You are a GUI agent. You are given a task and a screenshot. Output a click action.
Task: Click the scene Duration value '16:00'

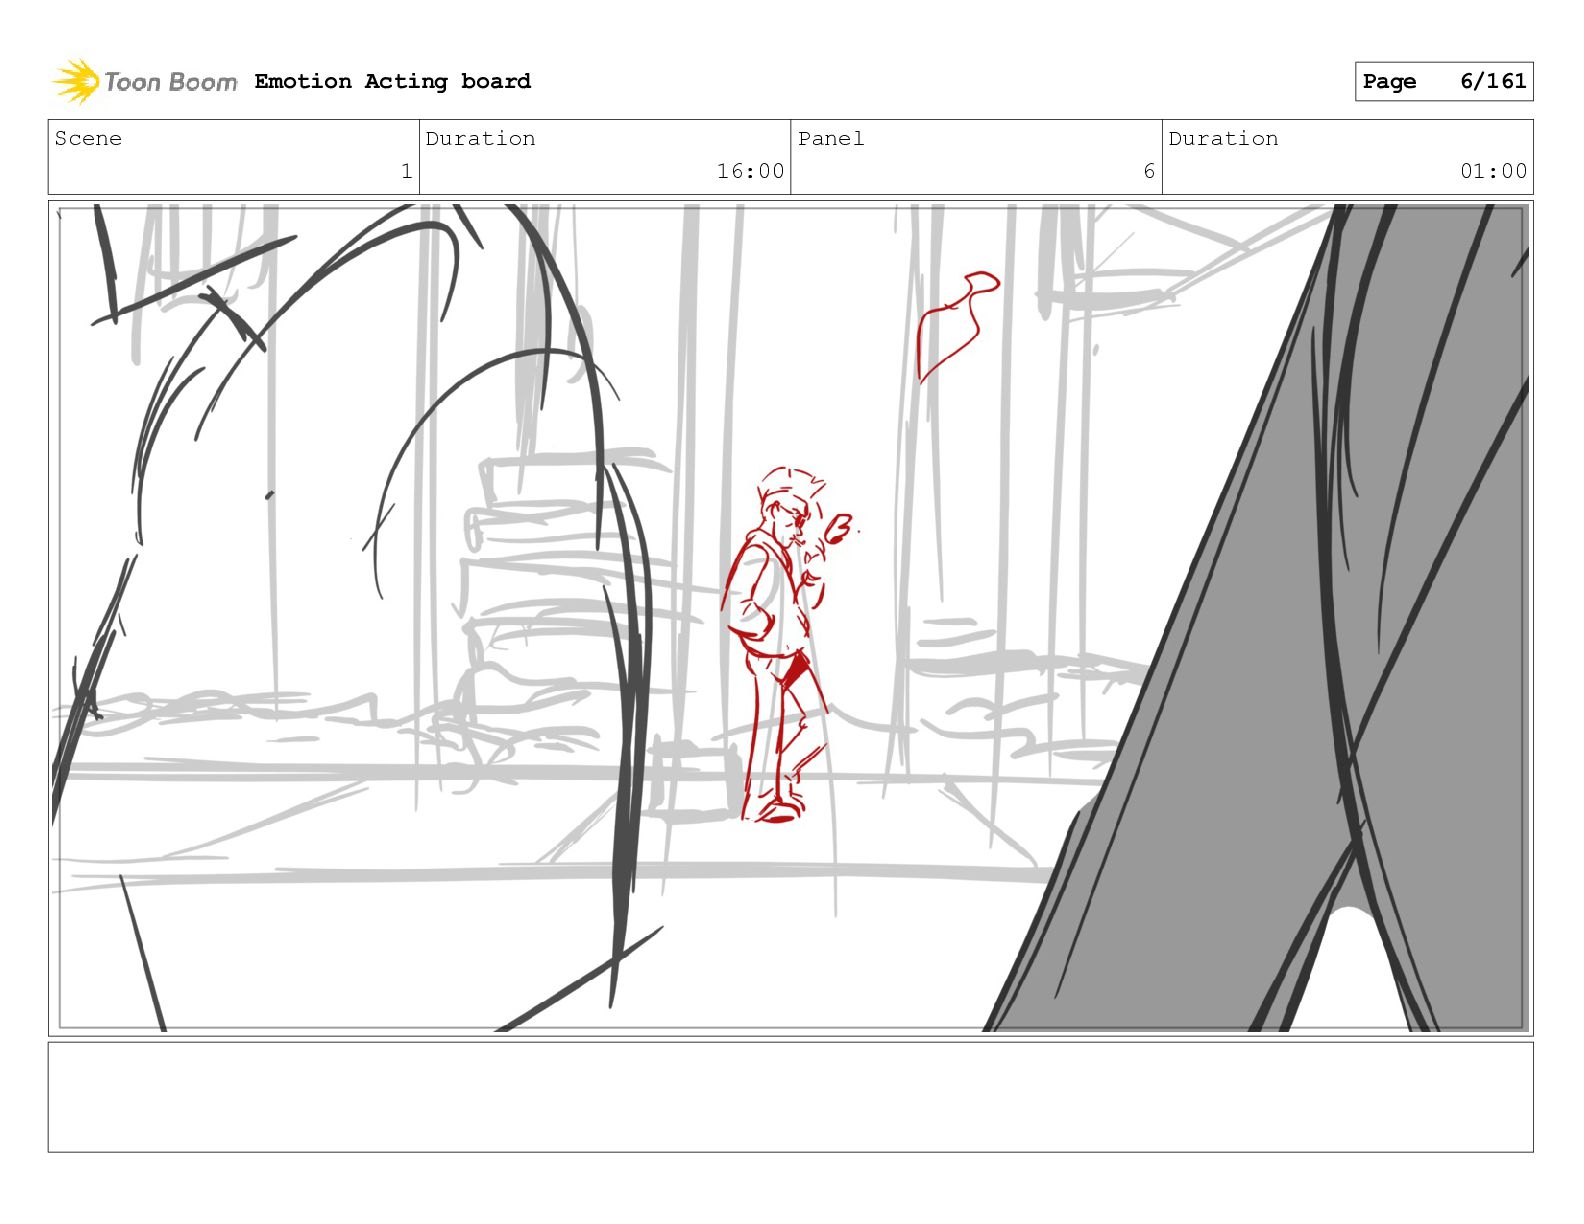pyautogui.click(x=750, y=171)
